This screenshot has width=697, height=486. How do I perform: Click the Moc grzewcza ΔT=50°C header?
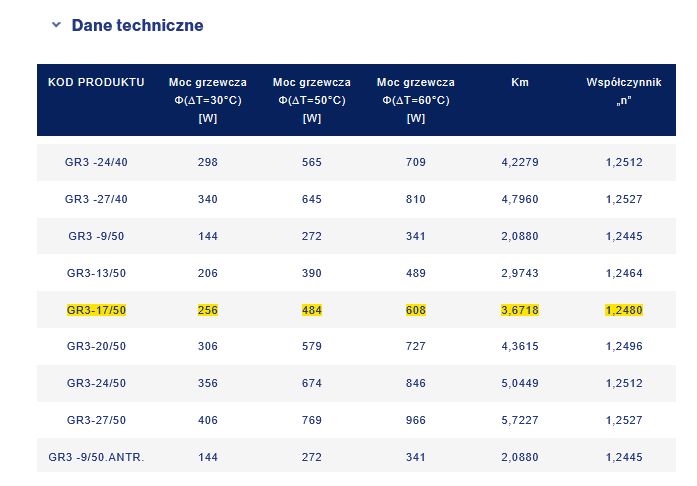pos(311,99)
